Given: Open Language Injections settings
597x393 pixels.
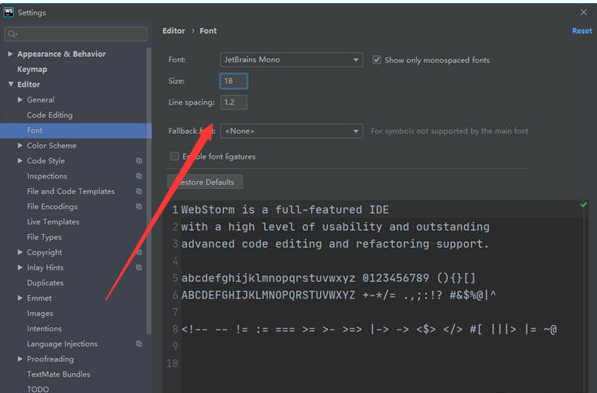Looking at the screenshot, I should click(62, 343).
